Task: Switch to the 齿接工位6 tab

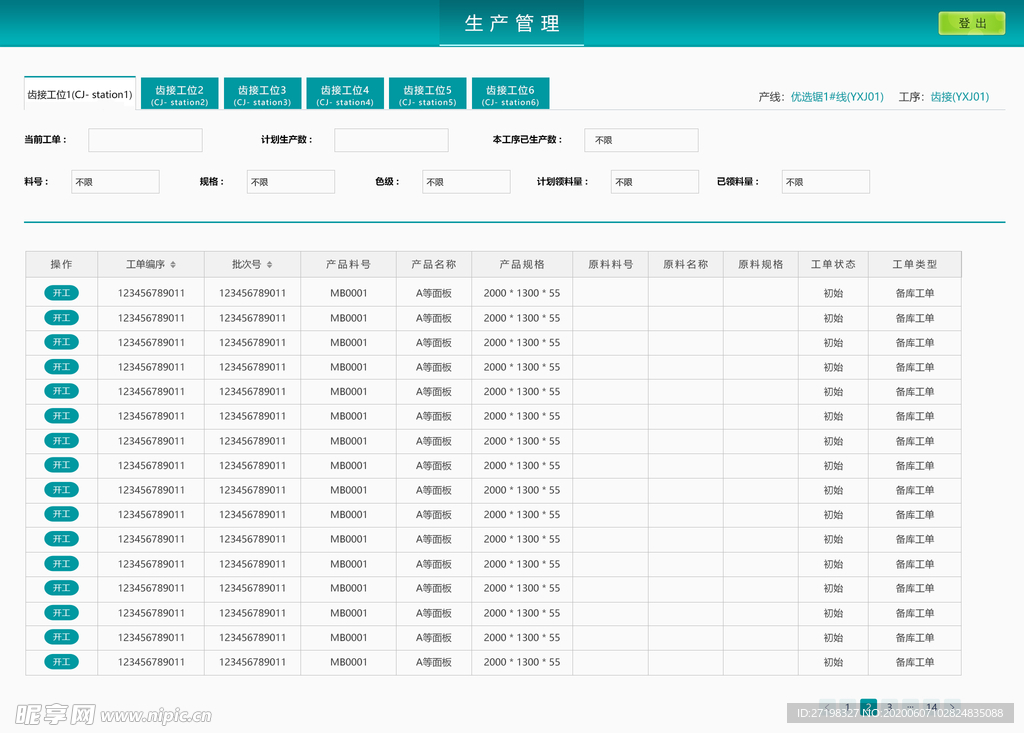Action: click(x=510, y=92)
